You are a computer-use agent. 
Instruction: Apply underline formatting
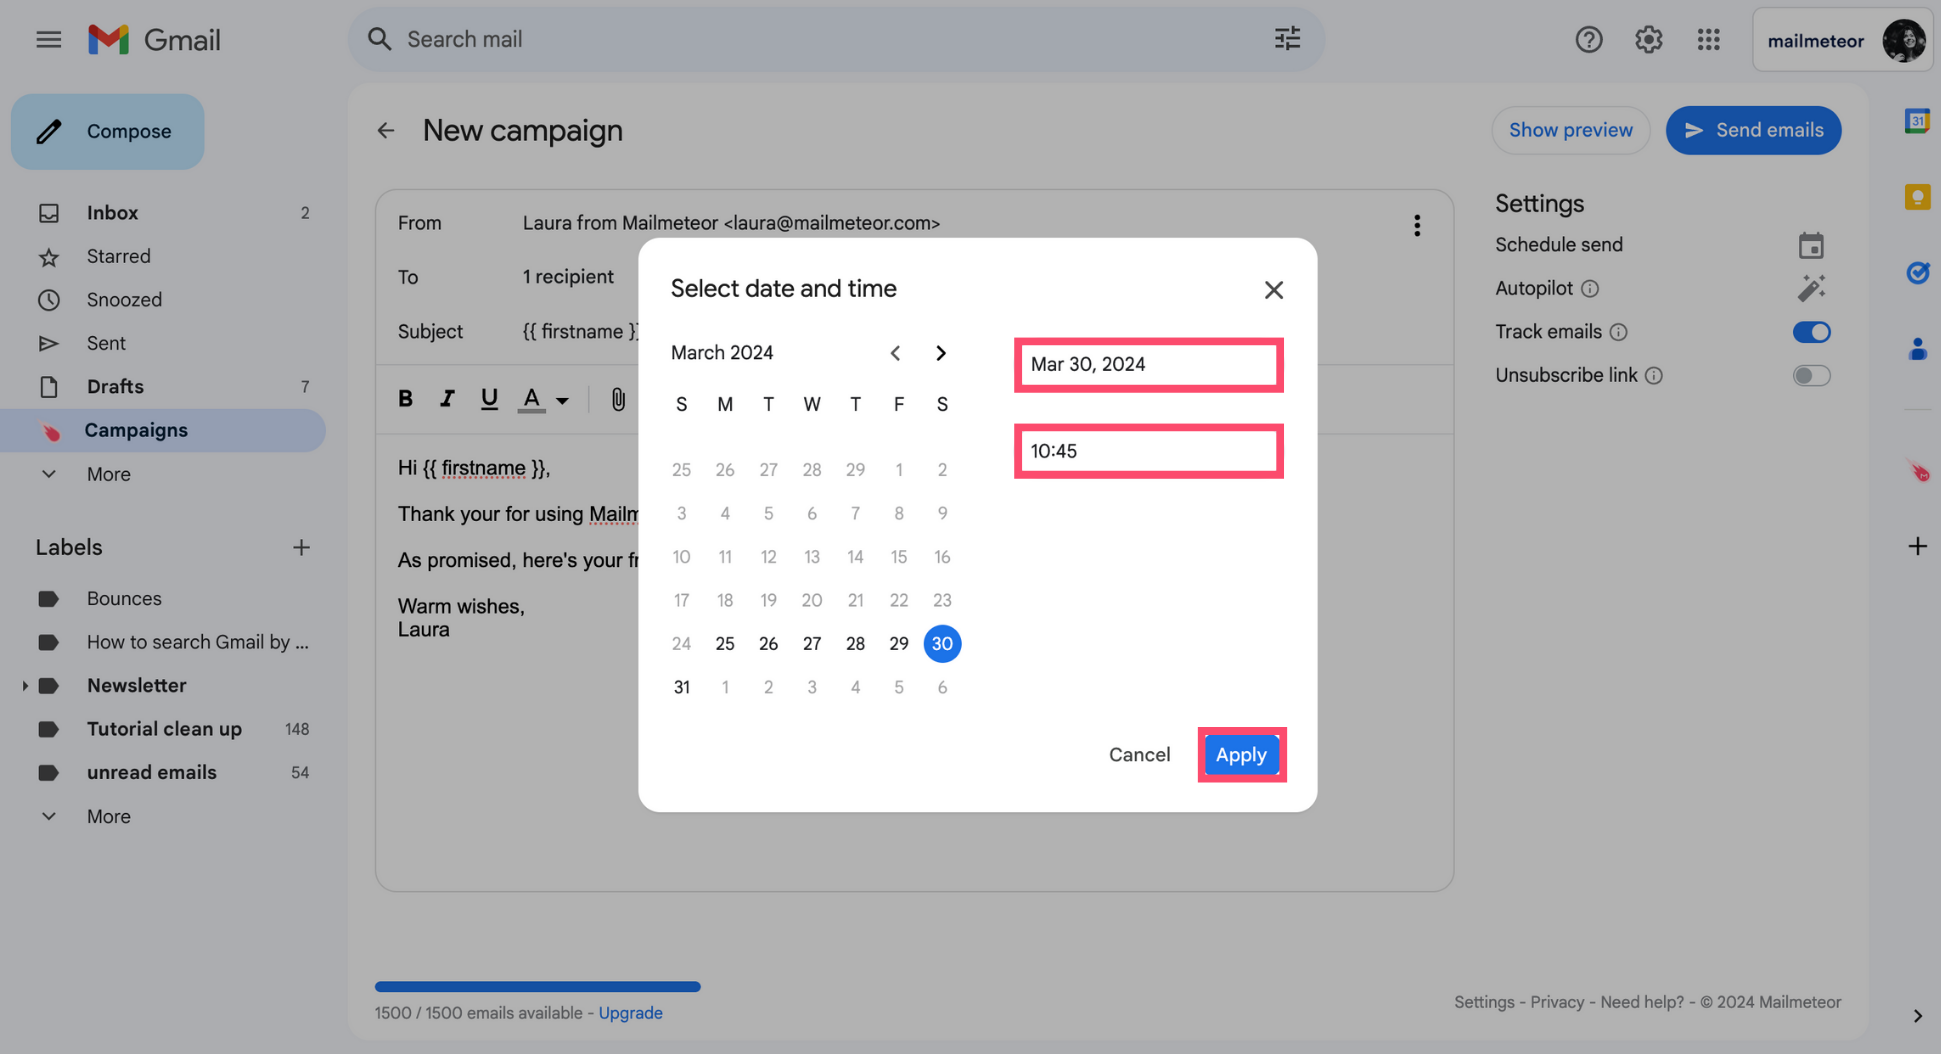click(489, 399)
